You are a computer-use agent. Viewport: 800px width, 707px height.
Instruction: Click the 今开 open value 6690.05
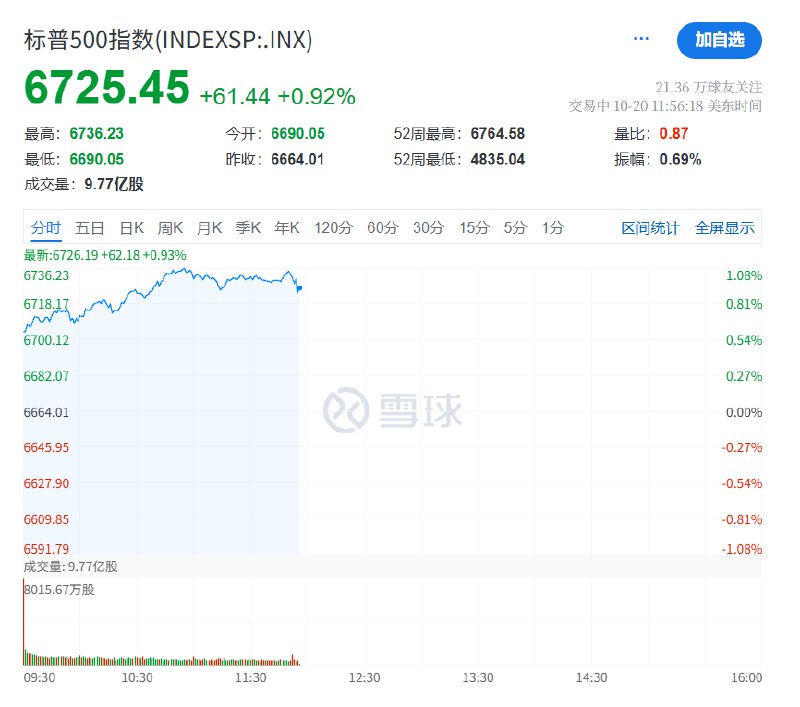tap(297, 134)
